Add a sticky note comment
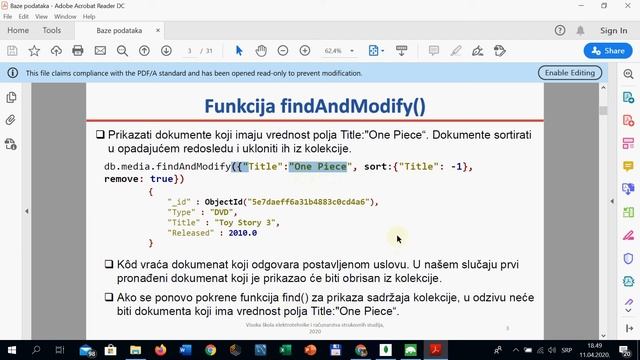Screen dimensions: 640x360 click(x=433, y=51)
